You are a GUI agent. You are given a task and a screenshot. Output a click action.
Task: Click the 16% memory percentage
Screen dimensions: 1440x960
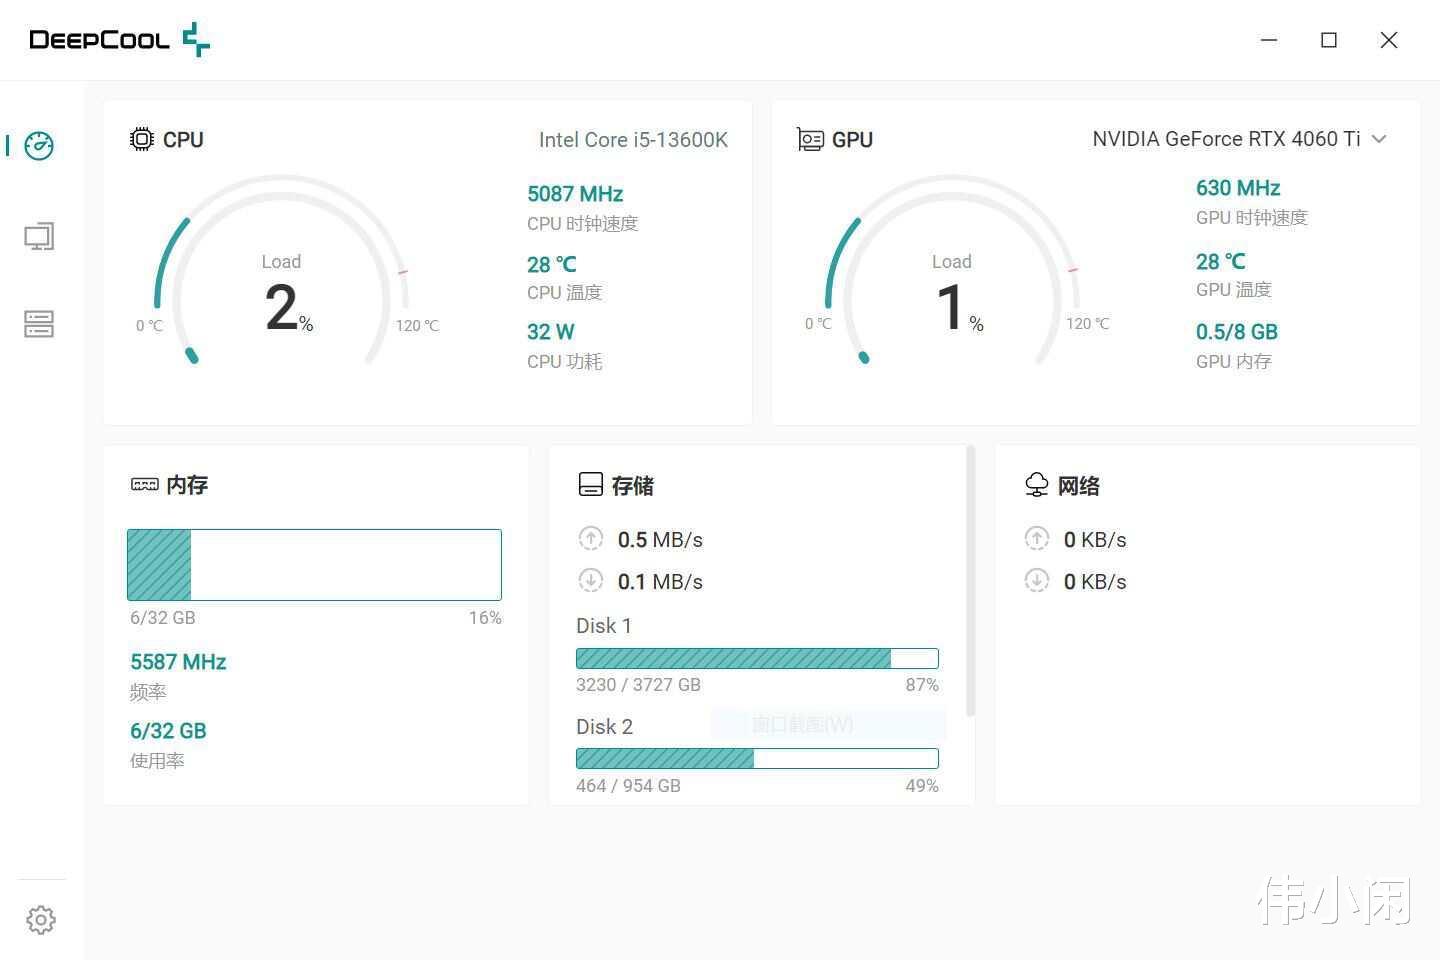pos(485,618)
